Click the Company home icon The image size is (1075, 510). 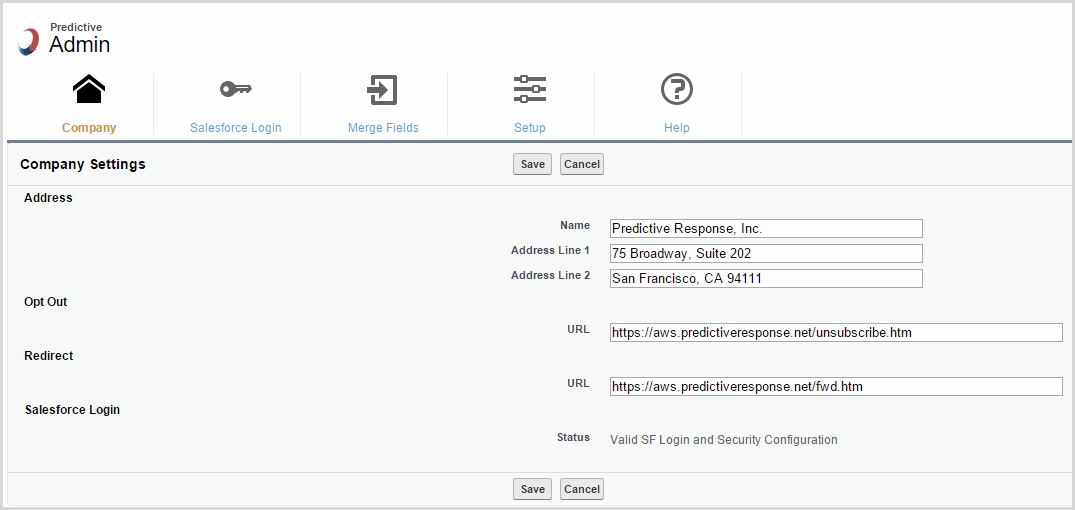click(x=89, y=90)
